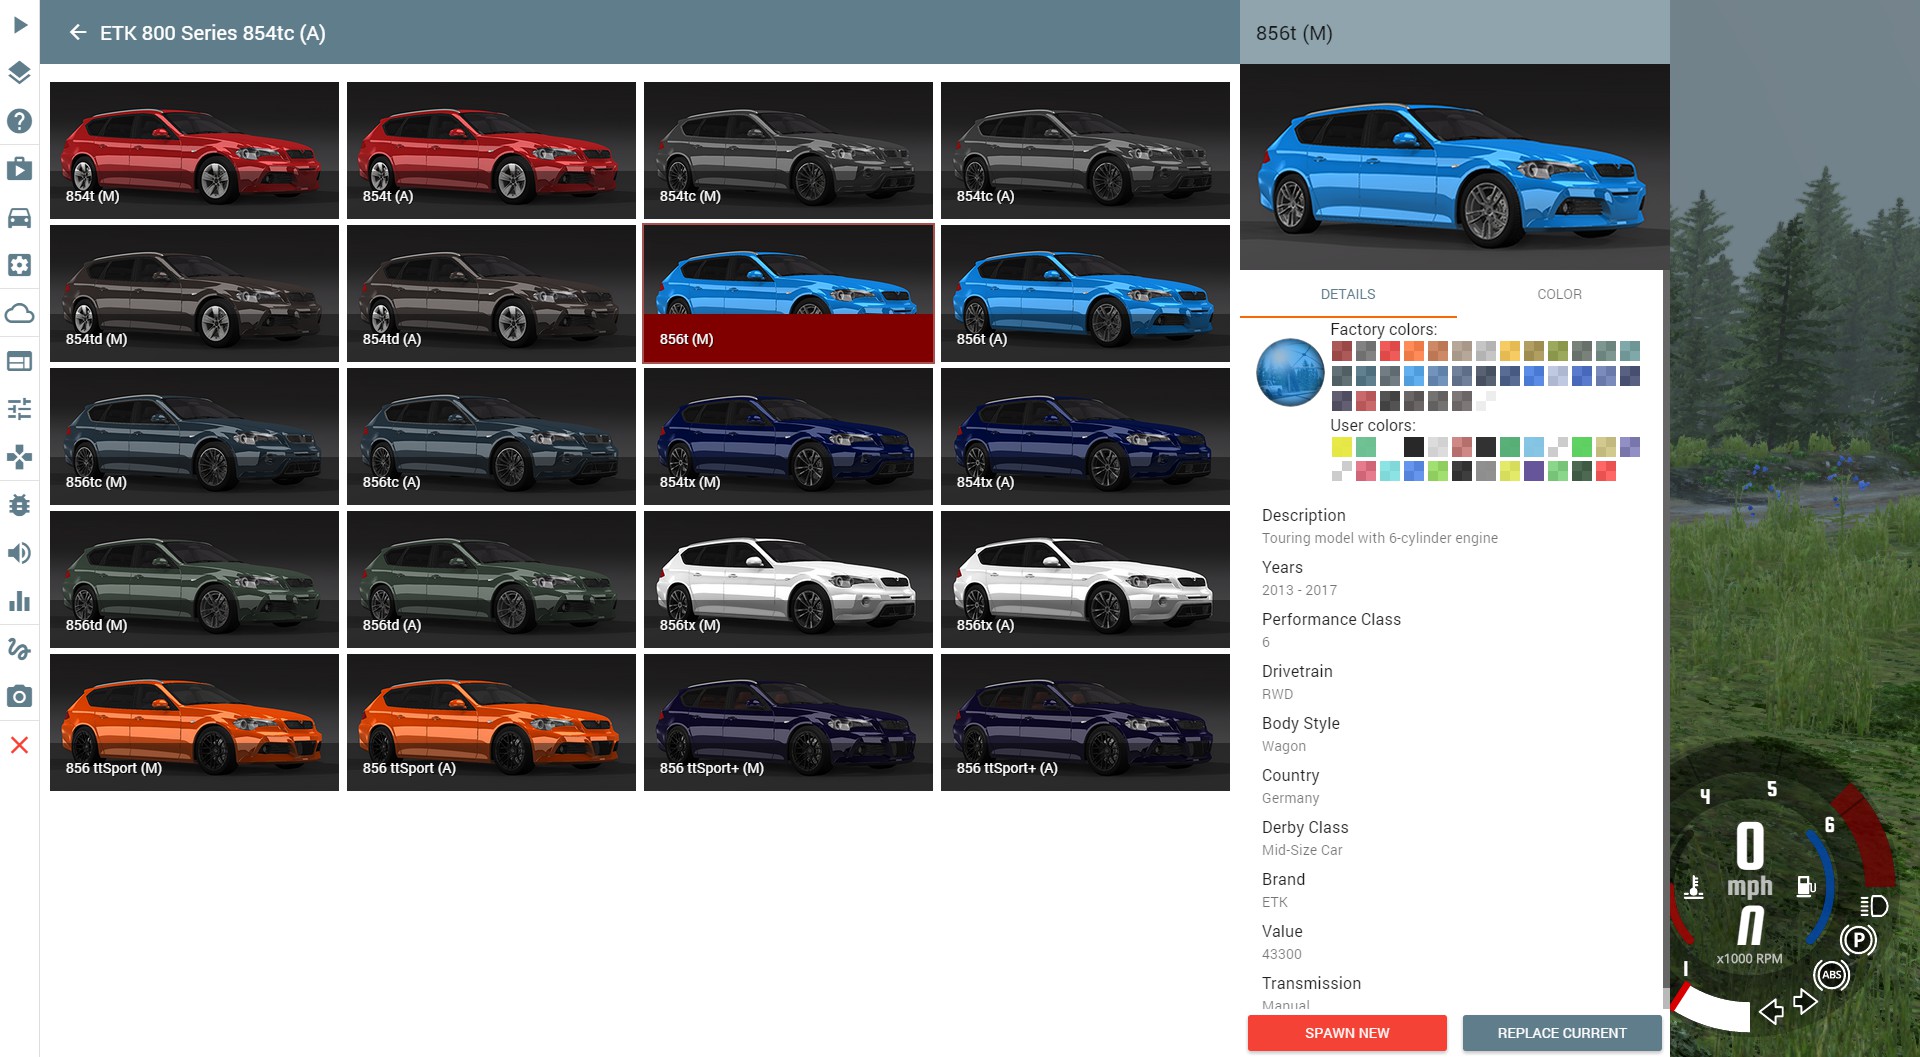Open the vehicle parts config gear icon
This screenshot has width=1920, height=1057.
click(x=19, y=265)
